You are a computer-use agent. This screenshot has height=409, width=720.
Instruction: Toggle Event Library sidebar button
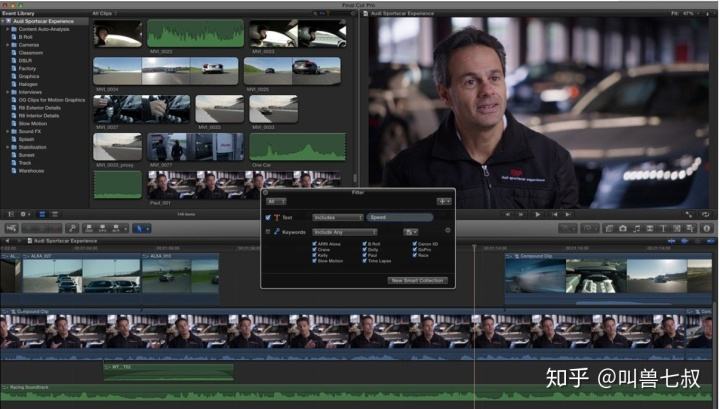click(x=11, y=214)
